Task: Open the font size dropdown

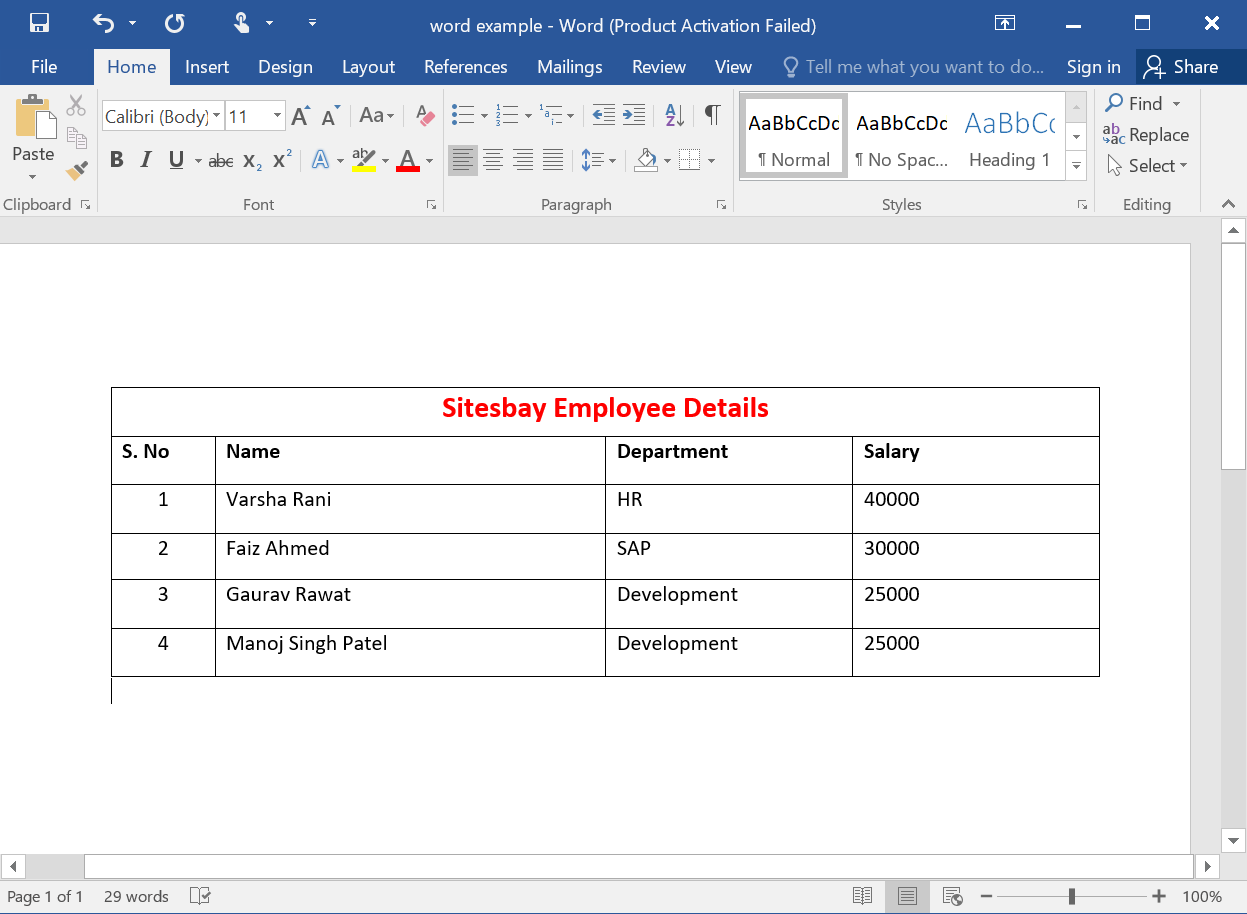Action: point(278,116)
